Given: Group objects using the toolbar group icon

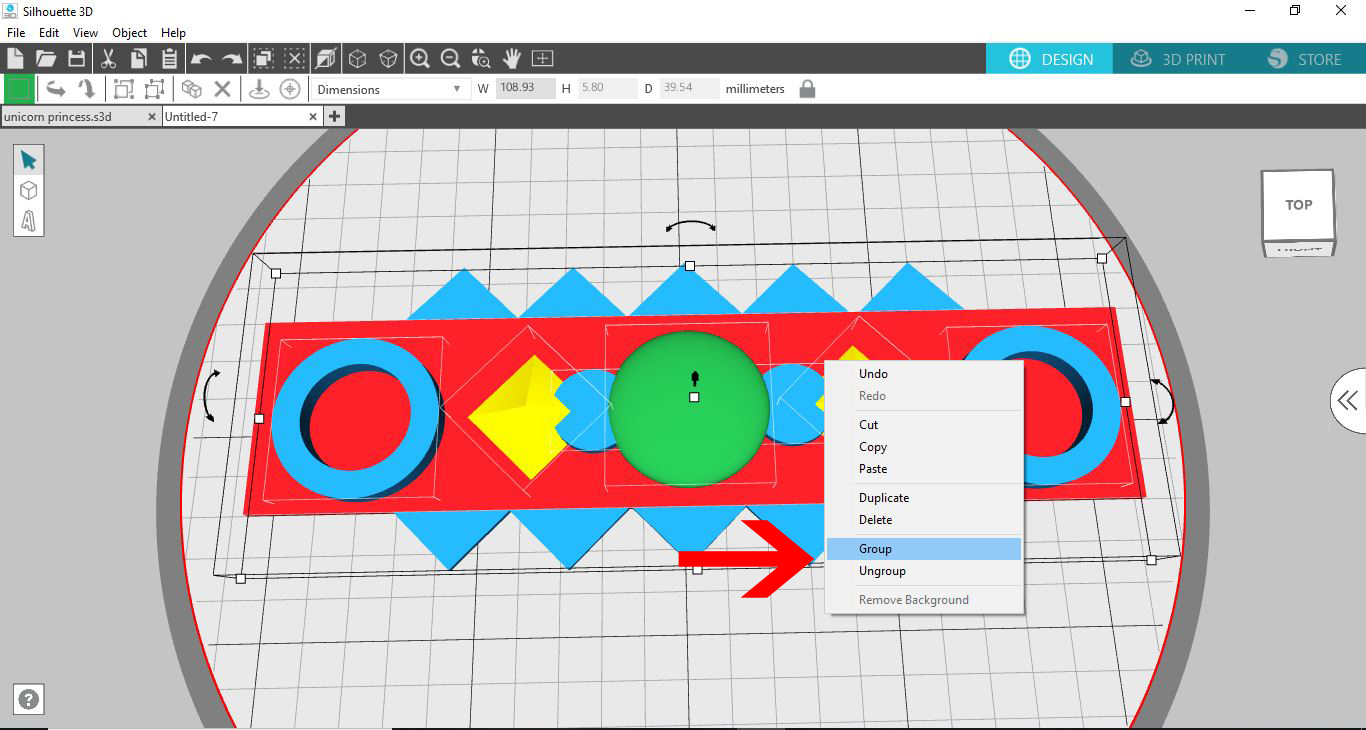Looking at the screenshot, I should click(x=123, y=89).
